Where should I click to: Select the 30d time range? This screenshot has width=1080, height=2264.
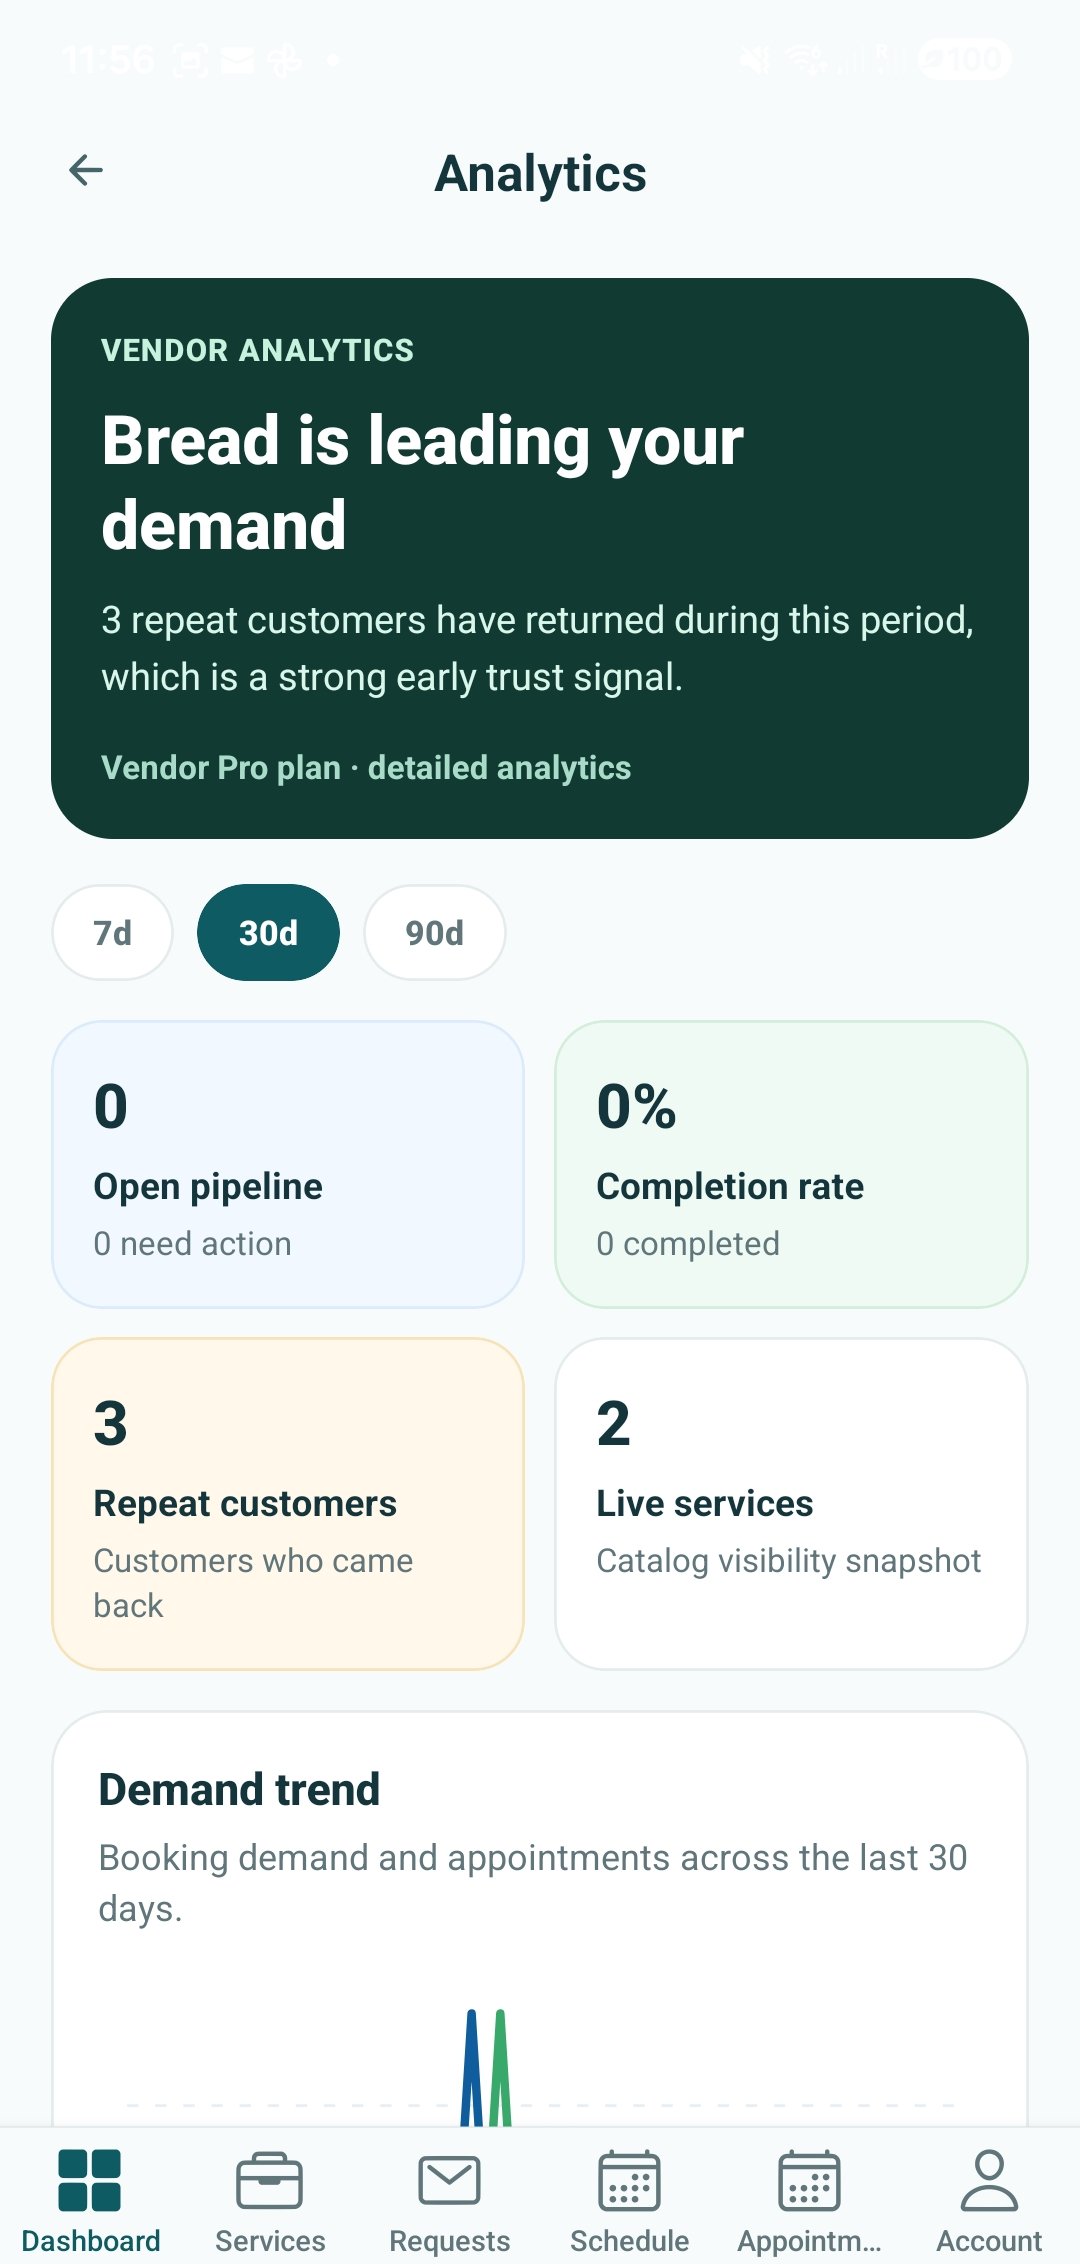pos(268,933)
